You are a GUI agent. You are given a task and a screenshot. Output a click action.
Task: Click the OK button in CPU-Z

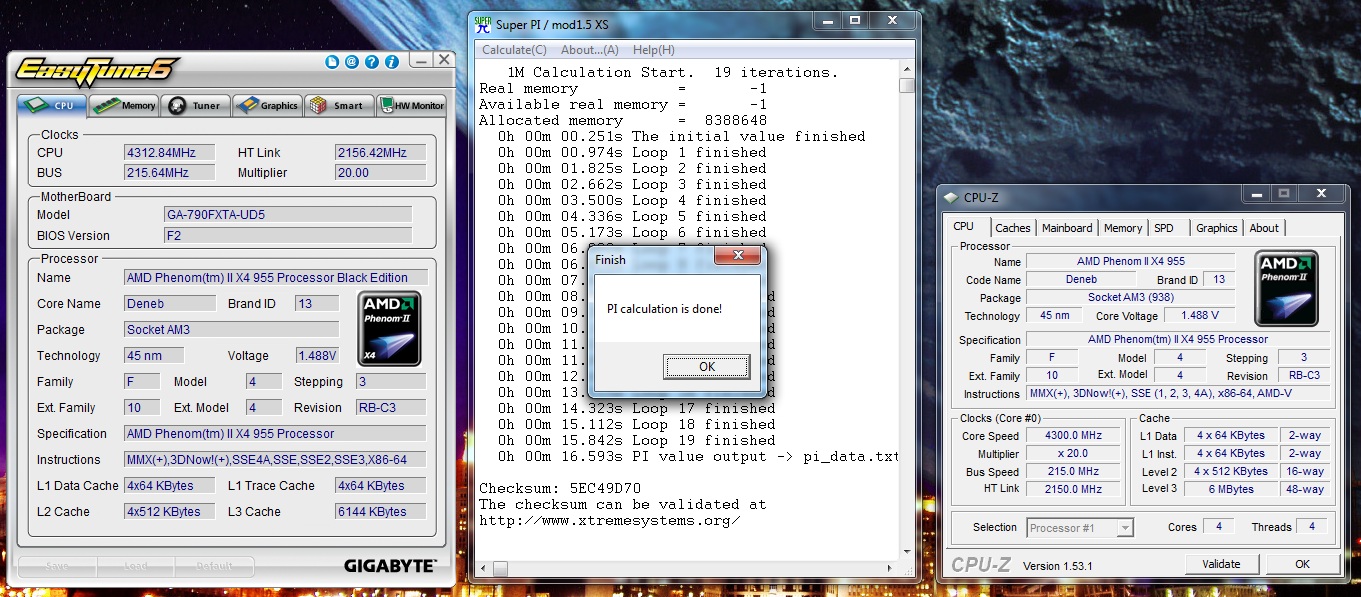tap(1302, 564)
